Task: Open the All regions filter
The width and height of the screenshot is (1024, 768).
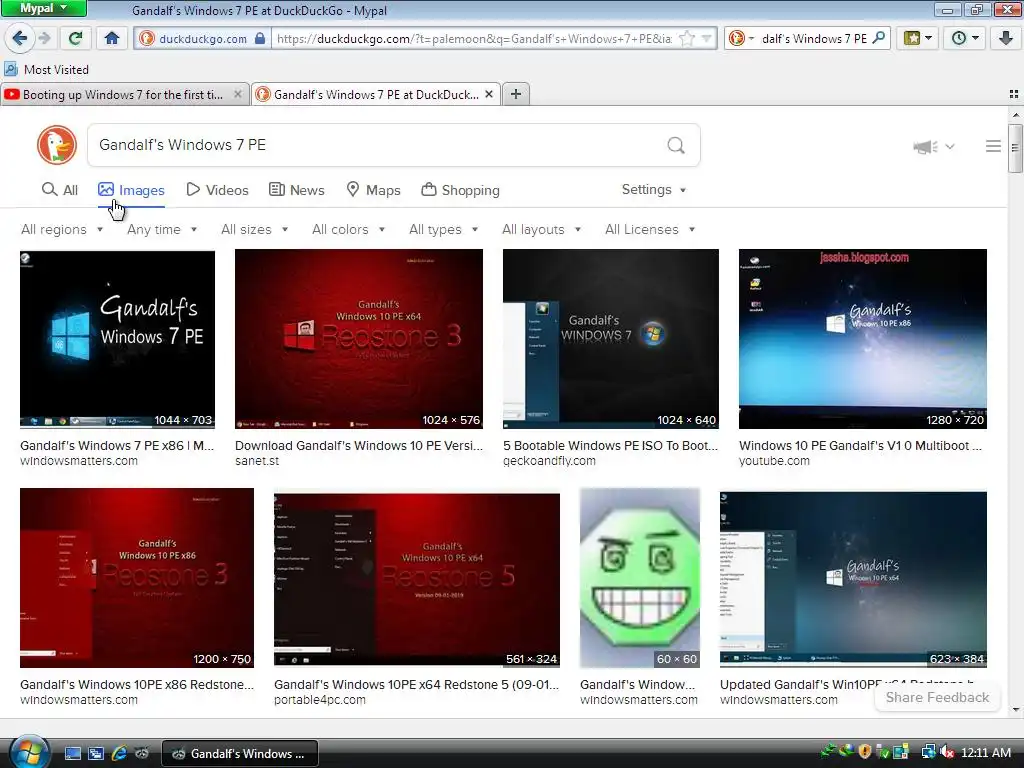Action: pyautogui.click(x=62, y=229)
